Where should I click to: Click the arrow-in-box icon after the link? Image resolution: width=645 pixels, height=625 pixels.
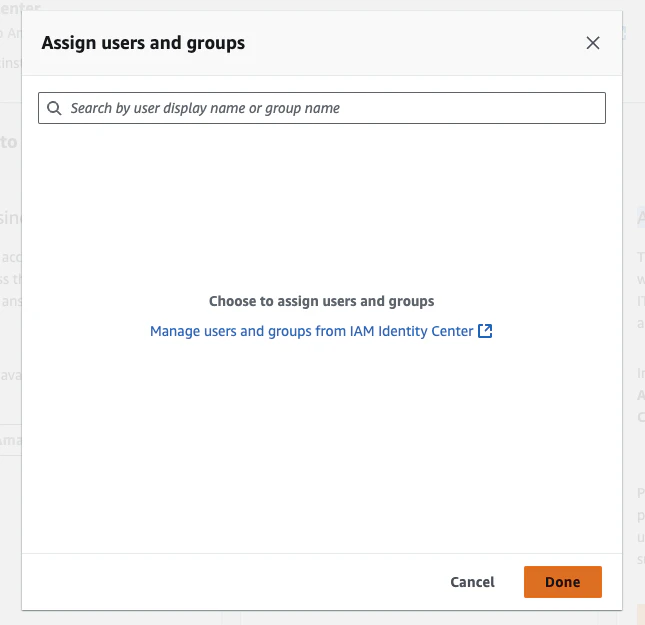(485, 331)
